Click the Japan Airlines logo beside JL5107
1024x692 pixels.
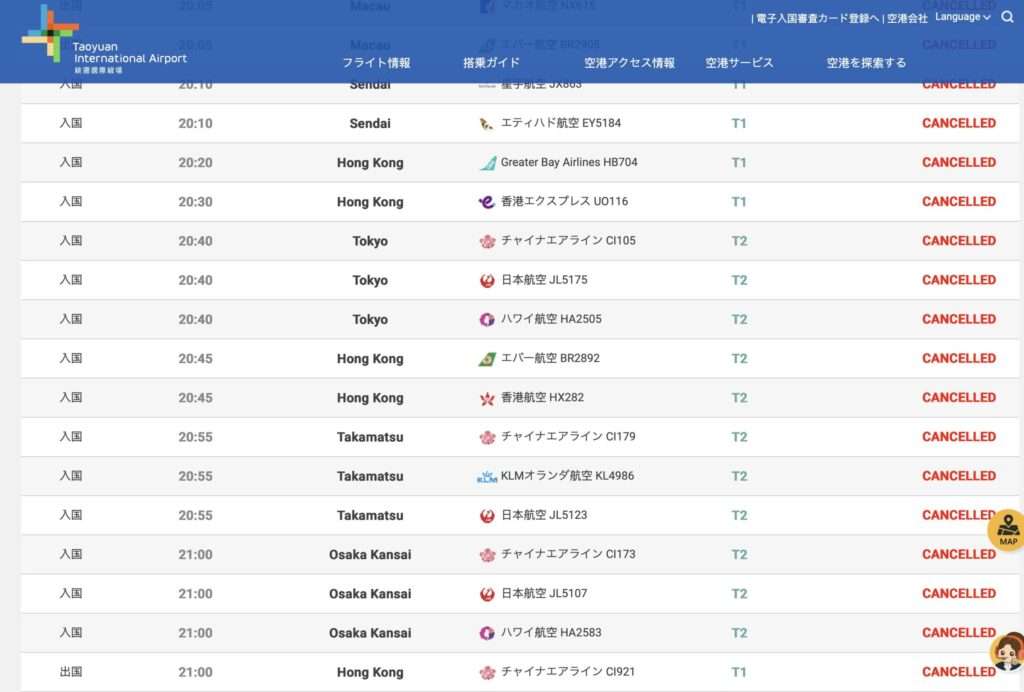tap(487, 593)
